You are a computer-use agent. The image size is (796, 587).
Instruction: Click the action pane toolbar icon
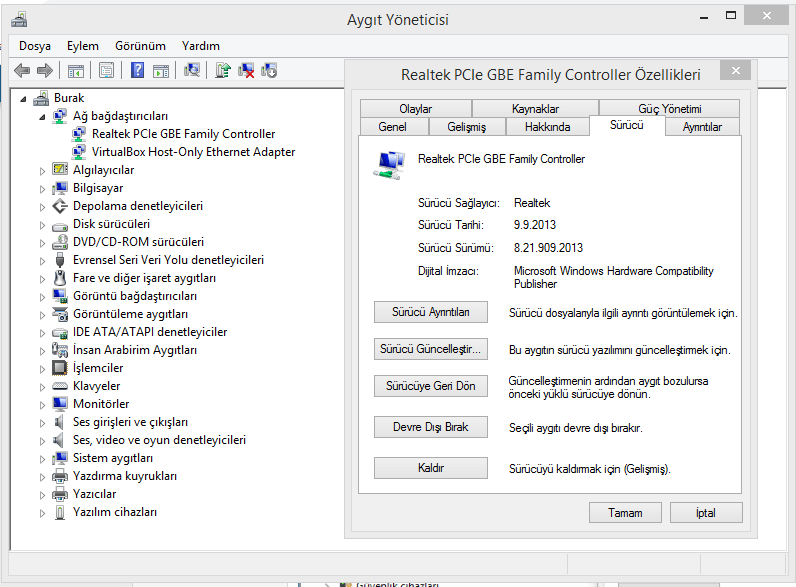pos(161,71)
